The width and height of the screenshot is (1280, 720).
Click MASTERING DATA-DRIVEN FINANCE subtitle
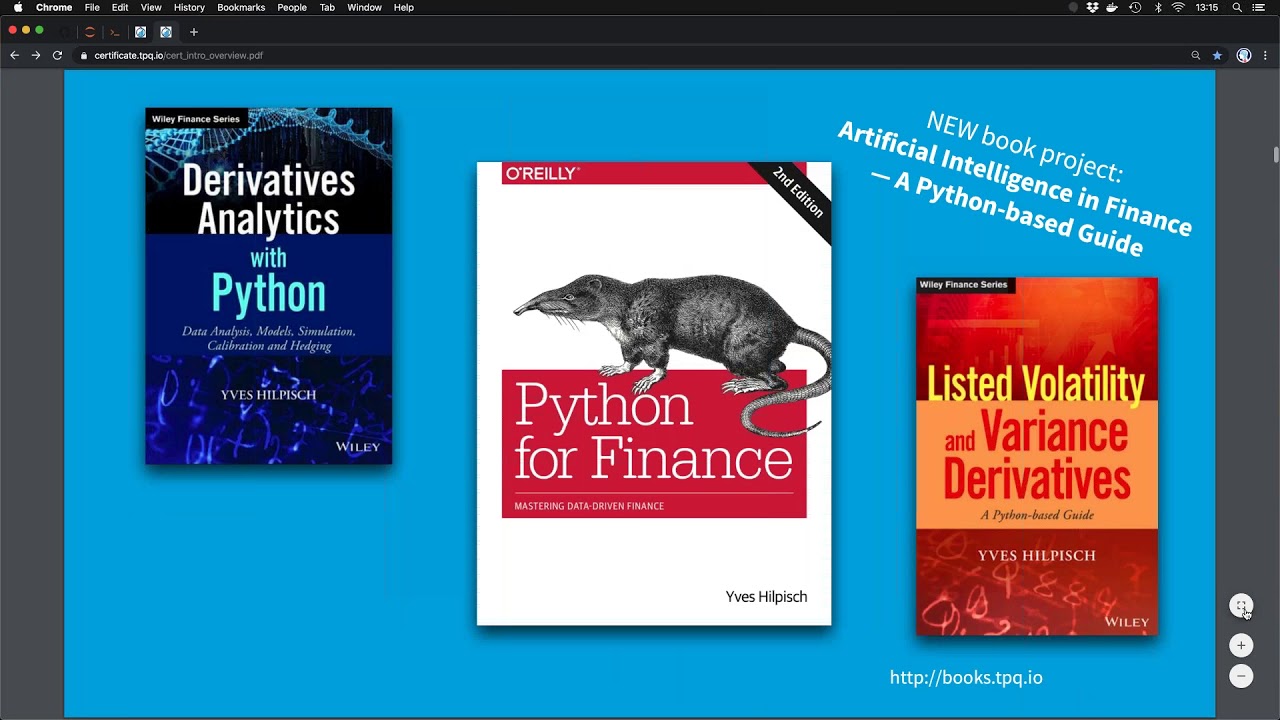pos(589,506)
